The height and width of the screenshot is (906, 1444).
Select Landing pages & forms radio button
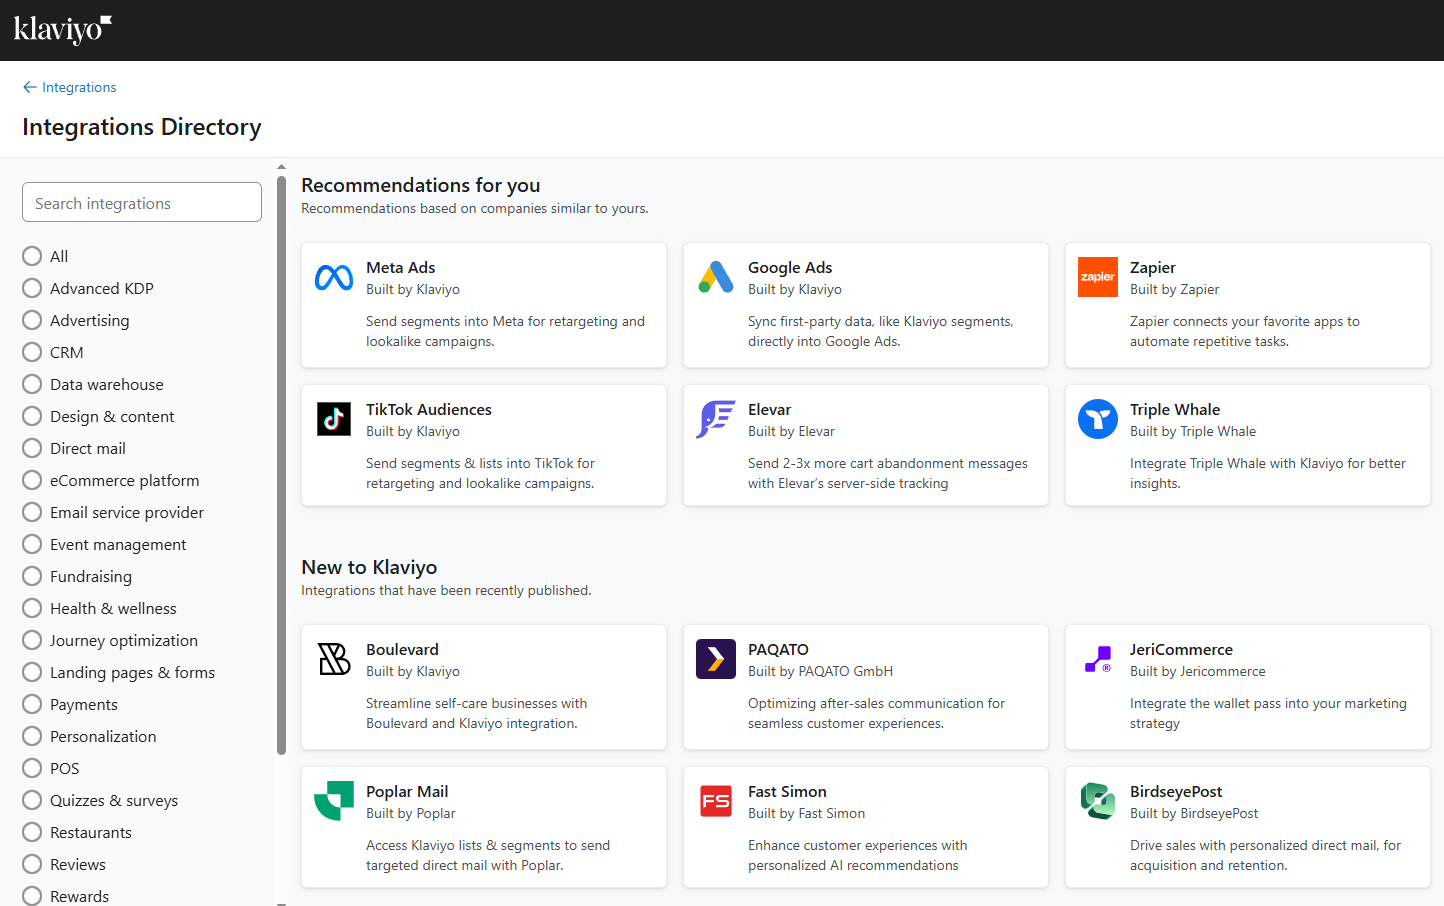tap(32, 672)
